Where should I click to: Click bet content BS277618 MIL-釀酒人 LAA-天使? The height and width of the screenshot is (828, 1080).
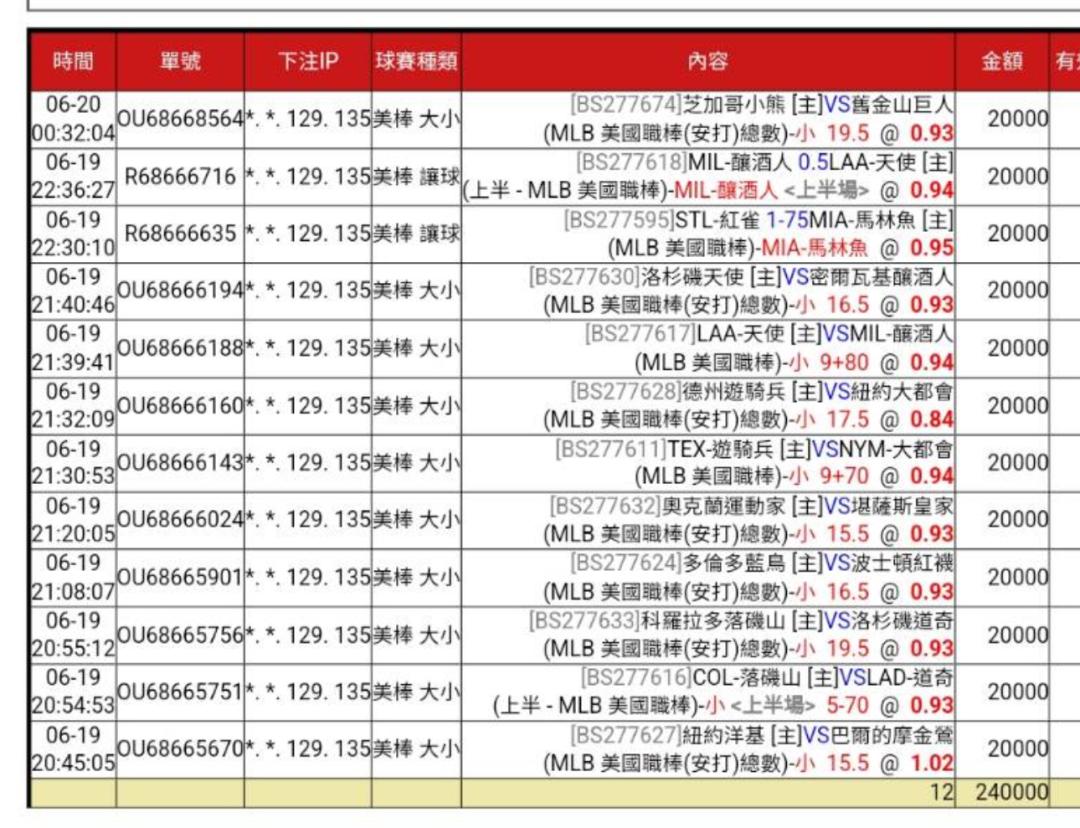pyautogui.click(x=708, y=176)
